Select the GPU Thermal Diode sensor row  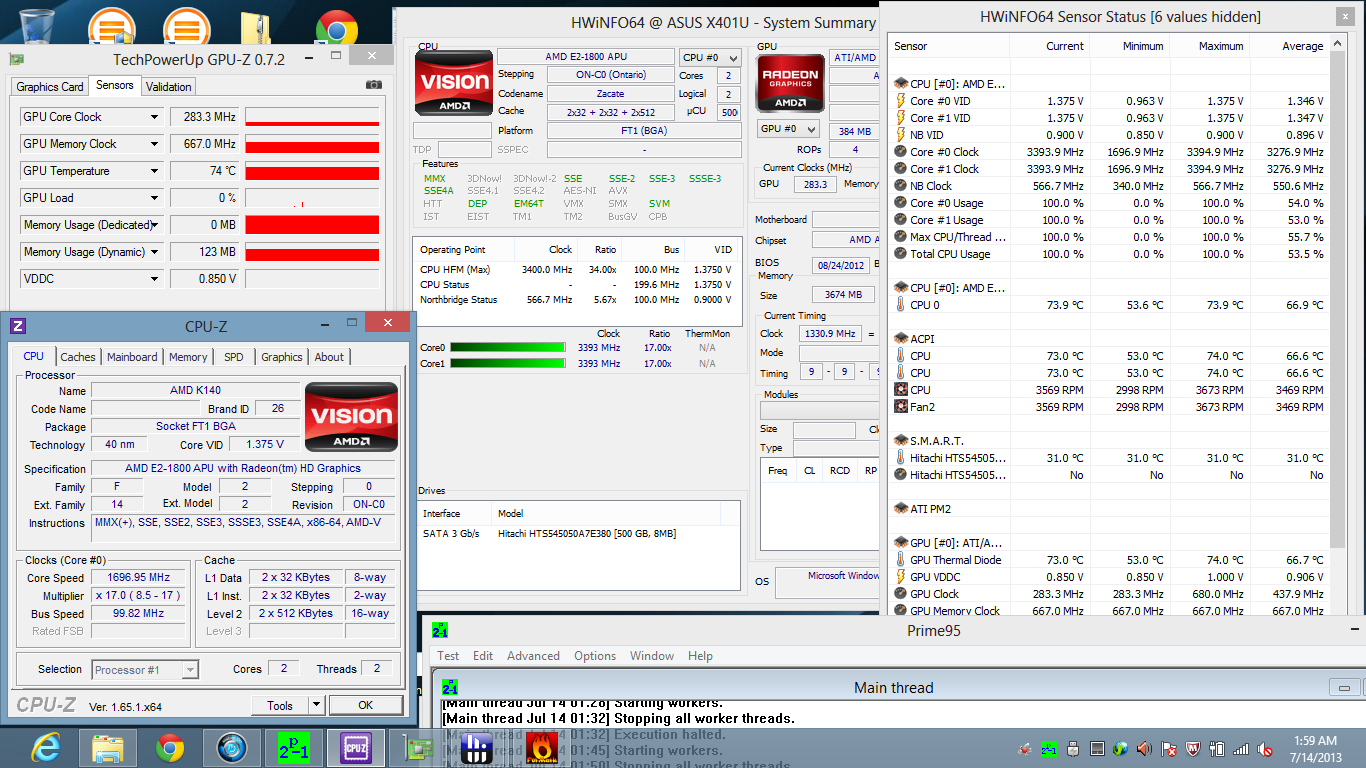point(1110,560)
